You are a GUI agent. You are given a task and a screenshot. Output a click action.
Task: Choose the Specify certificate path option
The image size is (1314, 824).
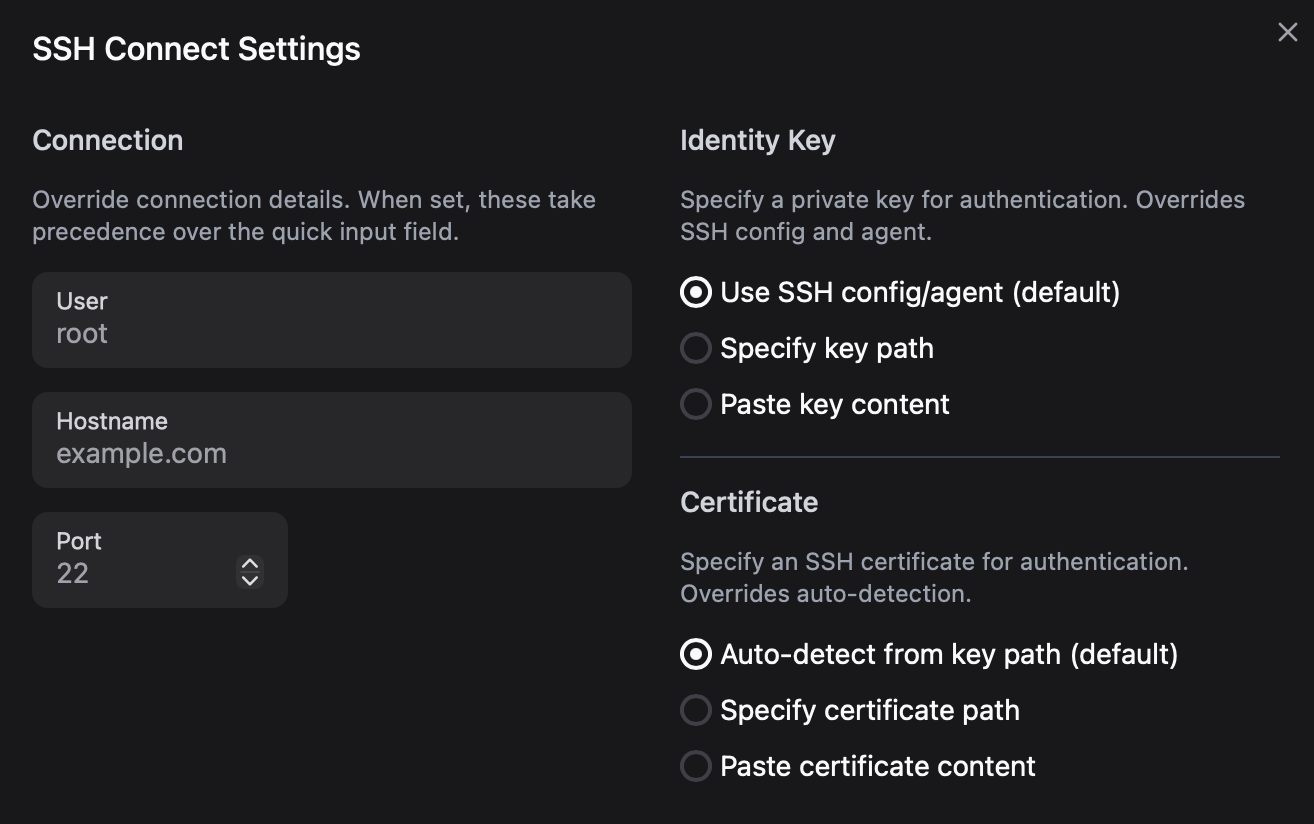pyautogui.click(x=695, y=710)
